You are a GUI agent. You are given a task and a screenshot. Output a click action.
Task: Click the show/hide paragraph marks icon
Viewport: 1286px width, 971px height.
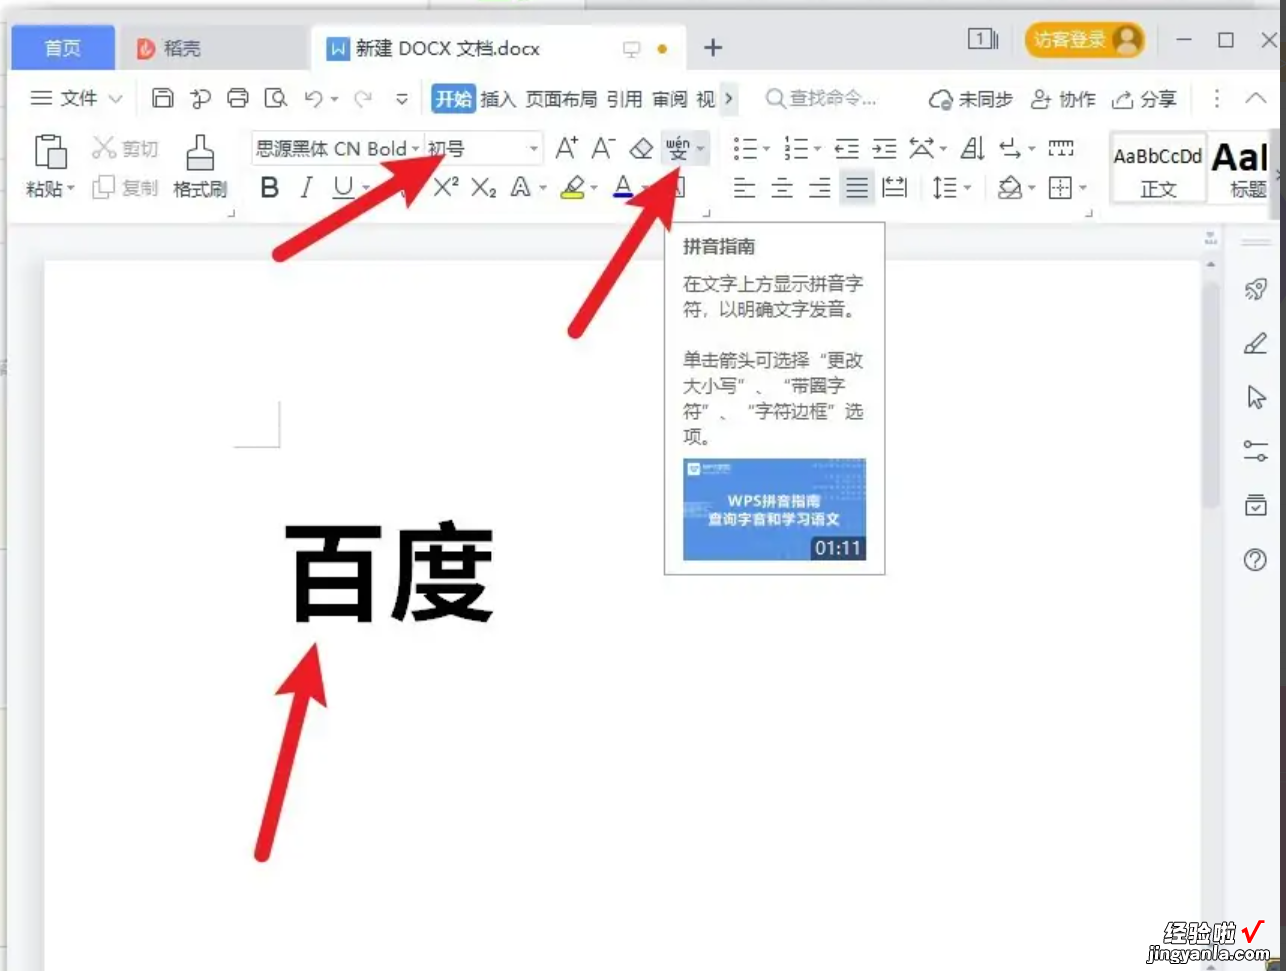1010,149
